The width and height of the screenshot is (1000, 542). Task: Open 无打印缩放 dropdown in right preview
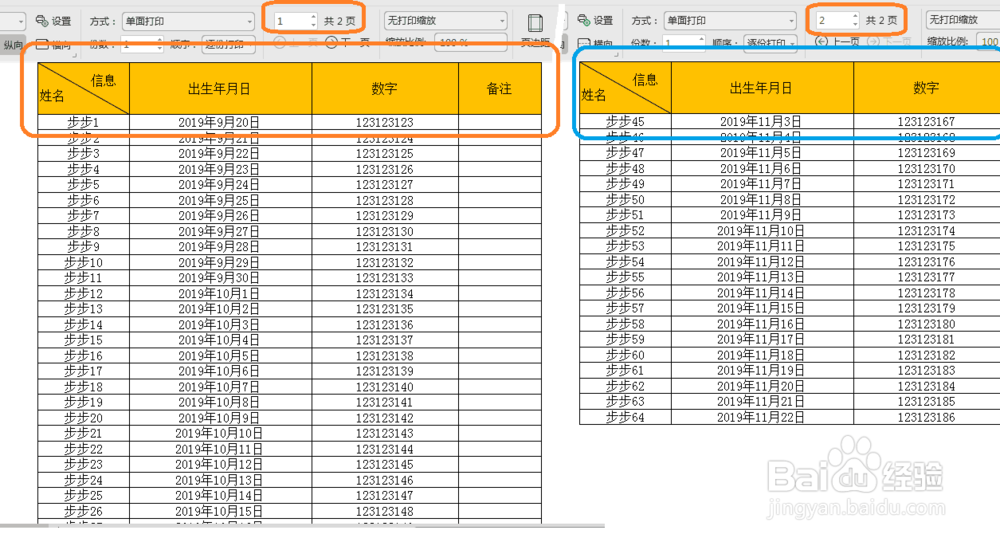click(963, 20)
